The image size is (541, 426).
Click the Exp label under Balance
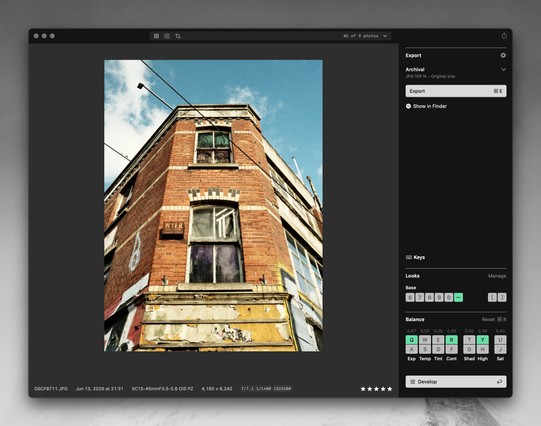(x=412, y=359)
